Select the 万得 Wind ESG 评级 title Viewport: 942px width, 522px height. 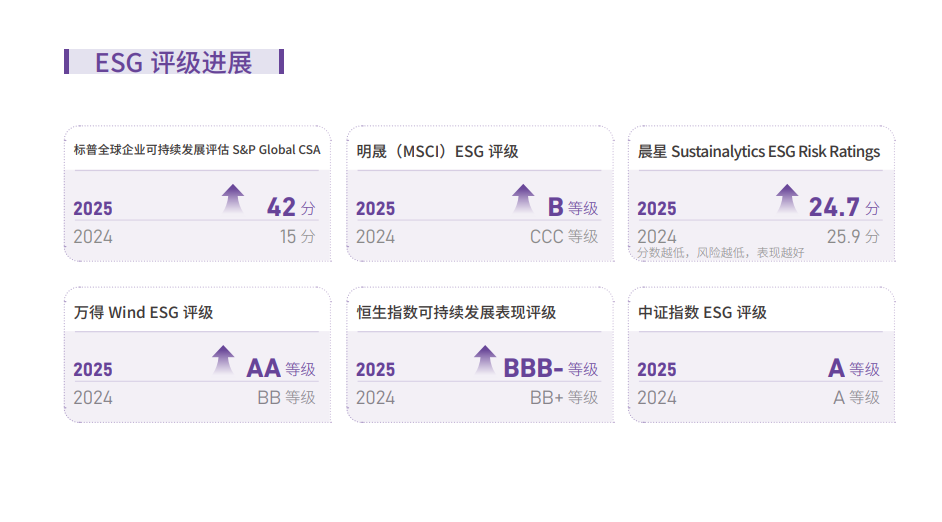click(143, 312)
